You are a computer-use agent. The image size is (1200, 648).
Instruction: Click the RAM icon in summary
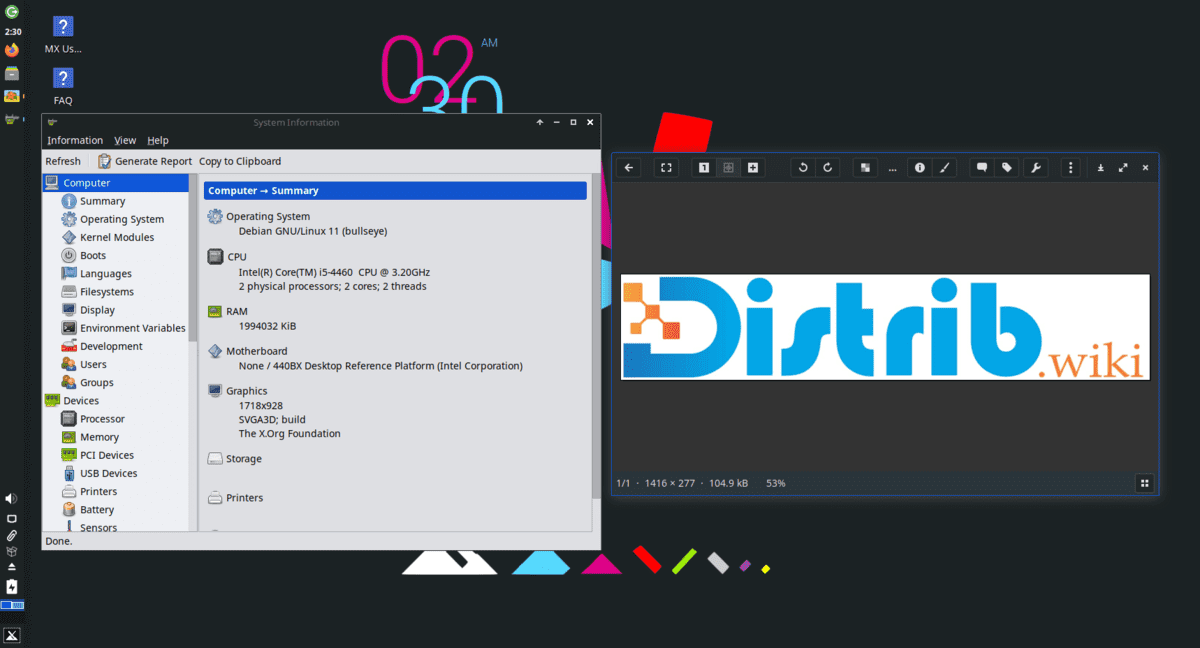tap(214, 311)
